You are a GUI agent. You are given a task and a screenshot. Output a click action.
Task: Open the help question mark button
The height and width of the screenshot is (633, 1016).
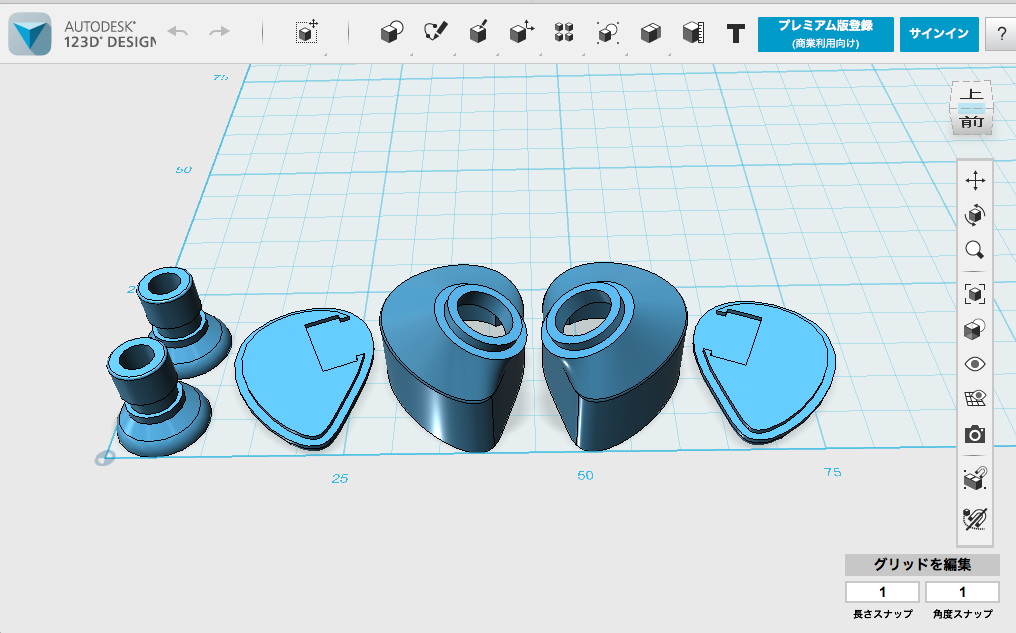(1002, 34)
